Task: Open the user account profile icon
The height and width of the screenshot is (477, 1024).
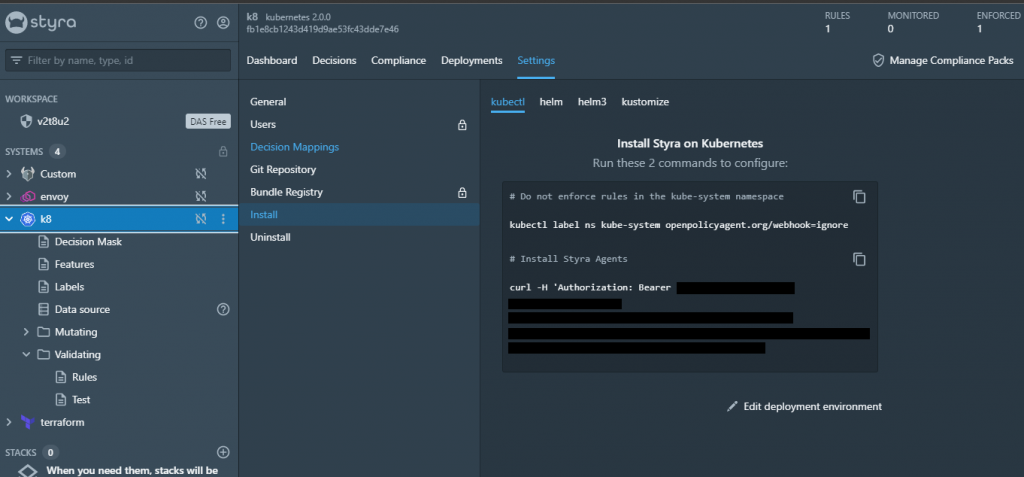Action: pos(223,23)
